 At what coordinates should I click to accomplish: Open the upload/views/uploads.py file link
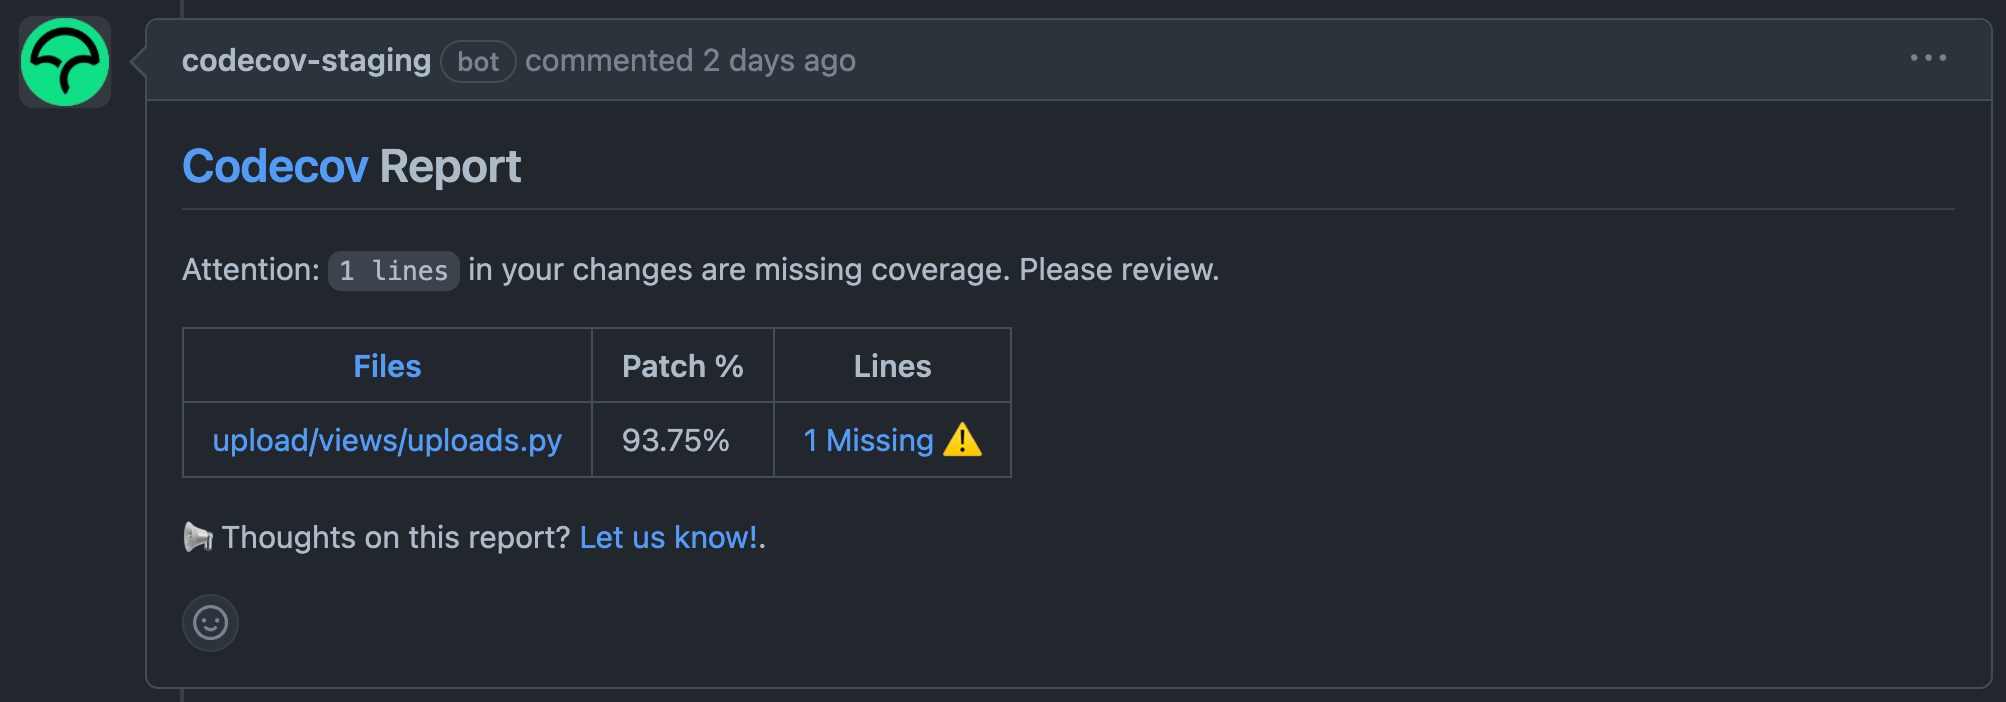[x=388, y=440]
